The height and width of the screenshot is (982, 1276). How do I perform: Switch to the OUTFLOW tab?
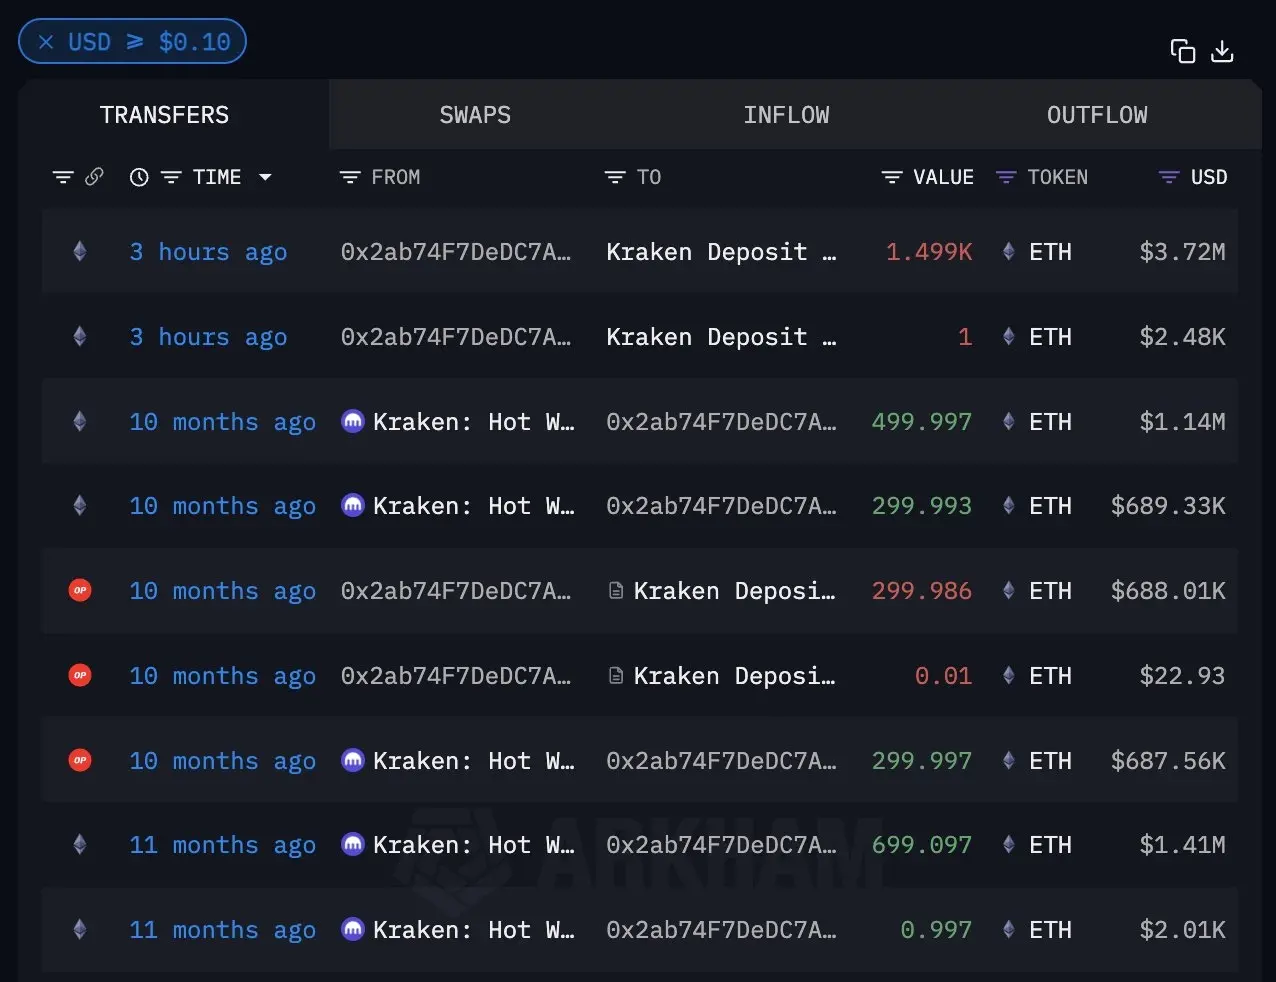pyautogui.click(x=1097, y=114)
